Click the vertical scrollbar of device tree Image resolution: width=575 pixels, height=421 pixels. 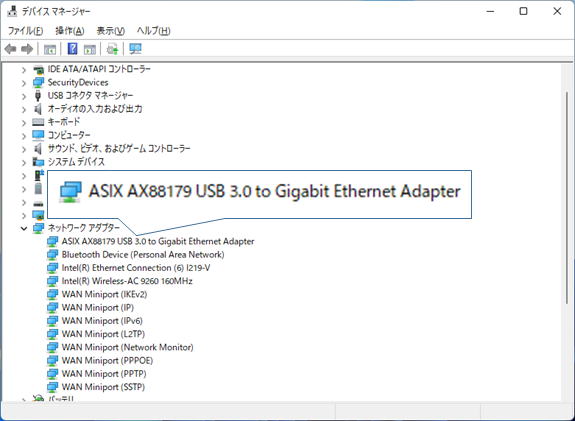567,198
